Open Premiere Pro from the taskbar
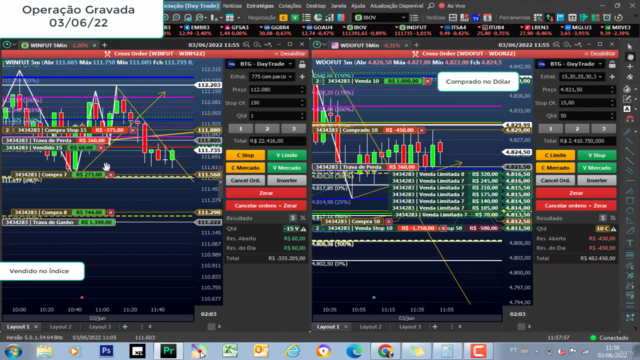 coord(168,351)
